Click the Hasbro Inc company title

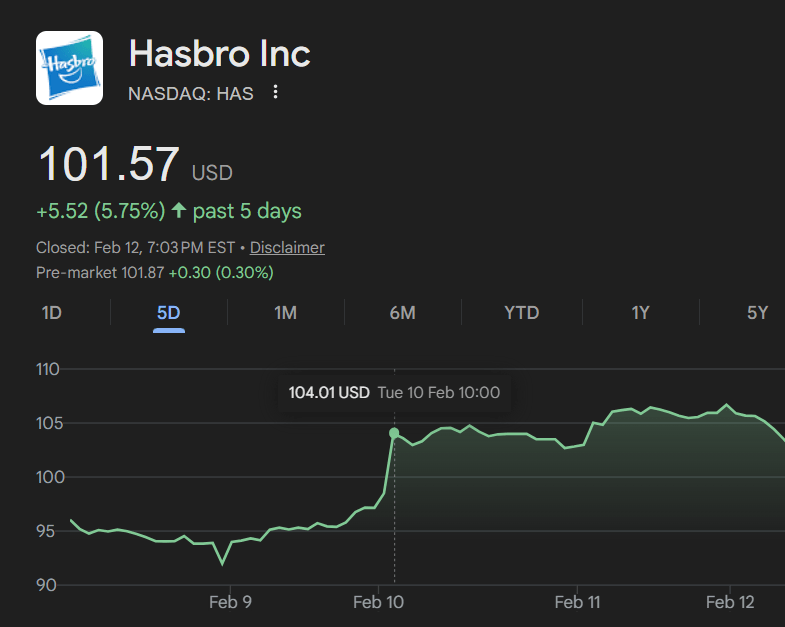[220, 53]
